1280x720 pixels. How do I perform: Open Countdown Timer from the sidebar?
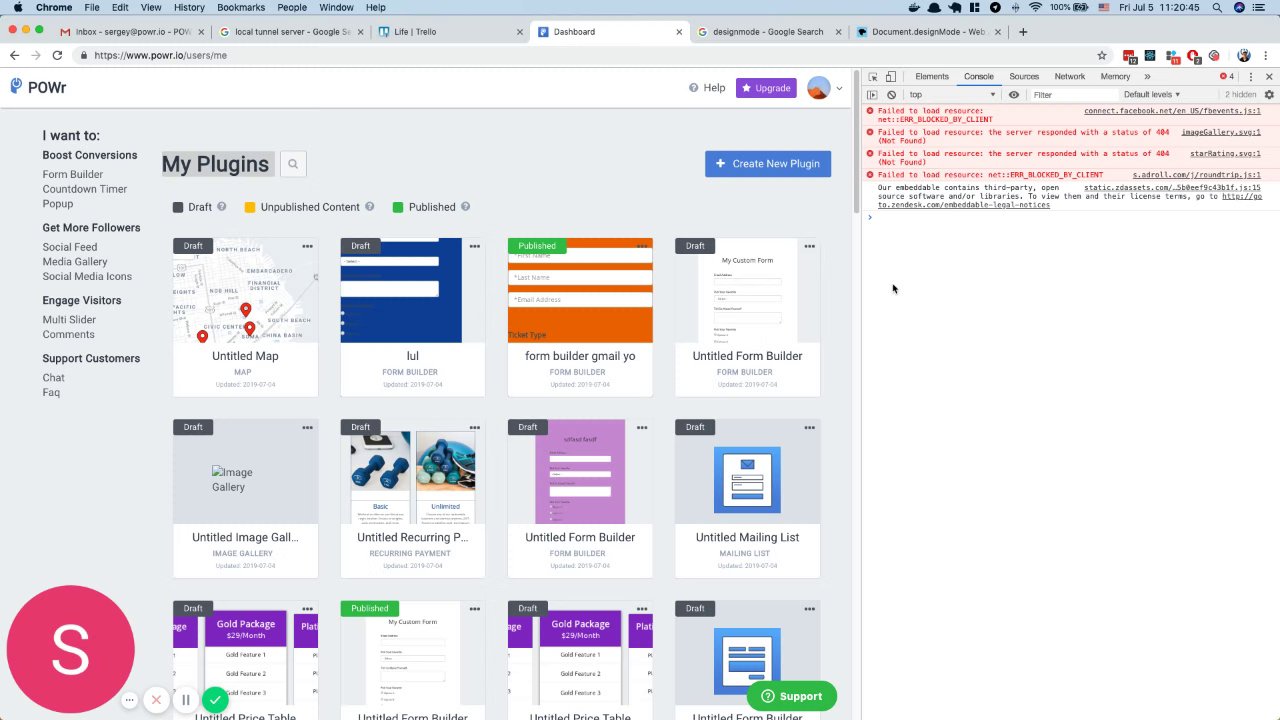[x=85, y=189]
